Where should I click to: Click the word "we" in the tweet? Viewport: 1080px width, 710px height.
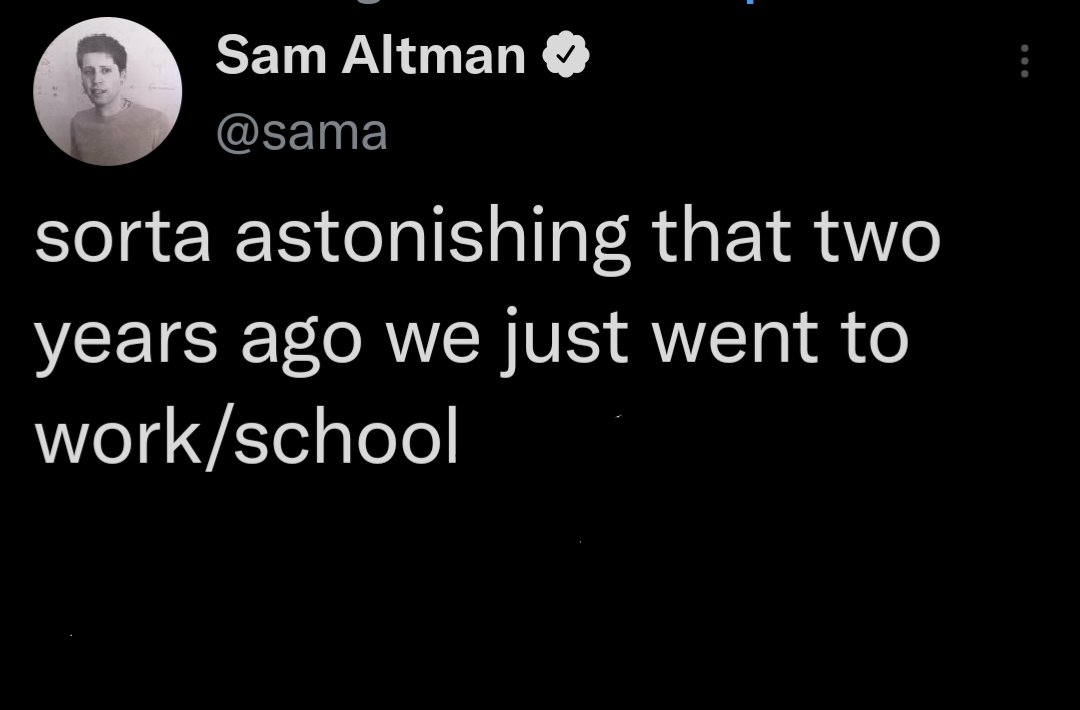433,342
